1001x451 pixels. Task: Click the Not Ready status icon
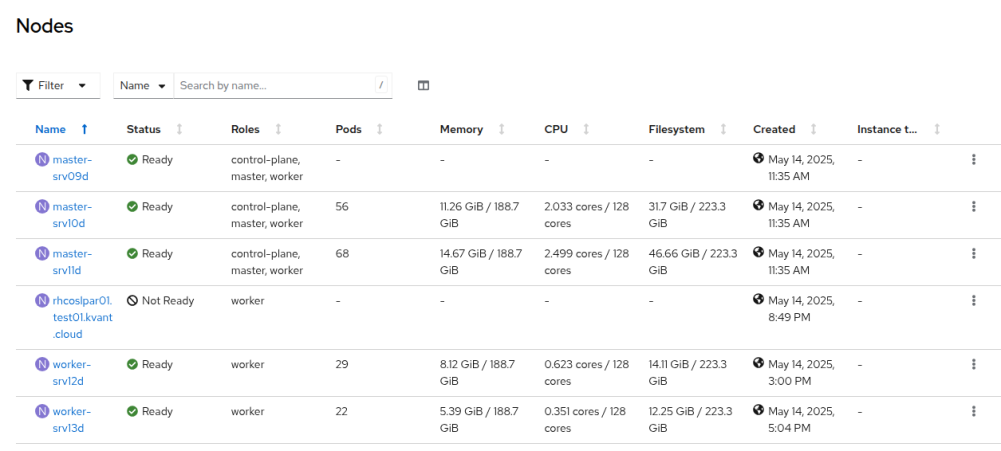click(x=132, y=301)
